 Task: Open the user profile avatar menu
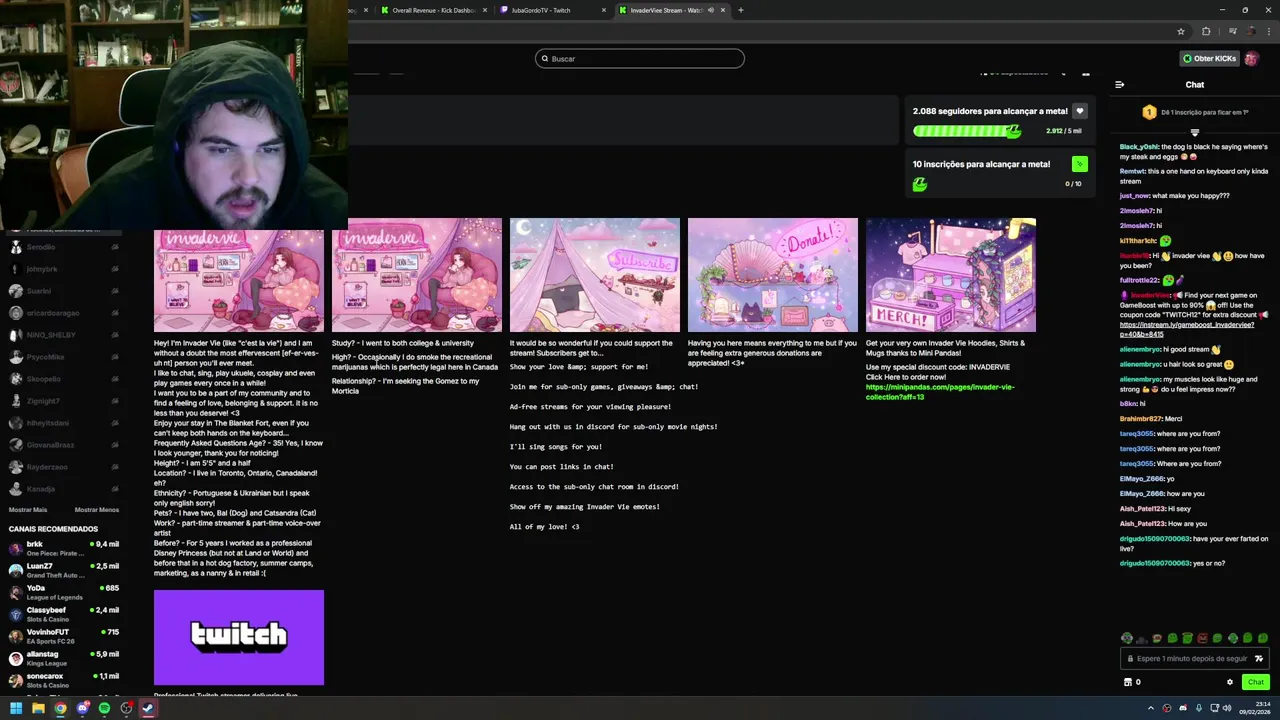tap(1251, 59)
